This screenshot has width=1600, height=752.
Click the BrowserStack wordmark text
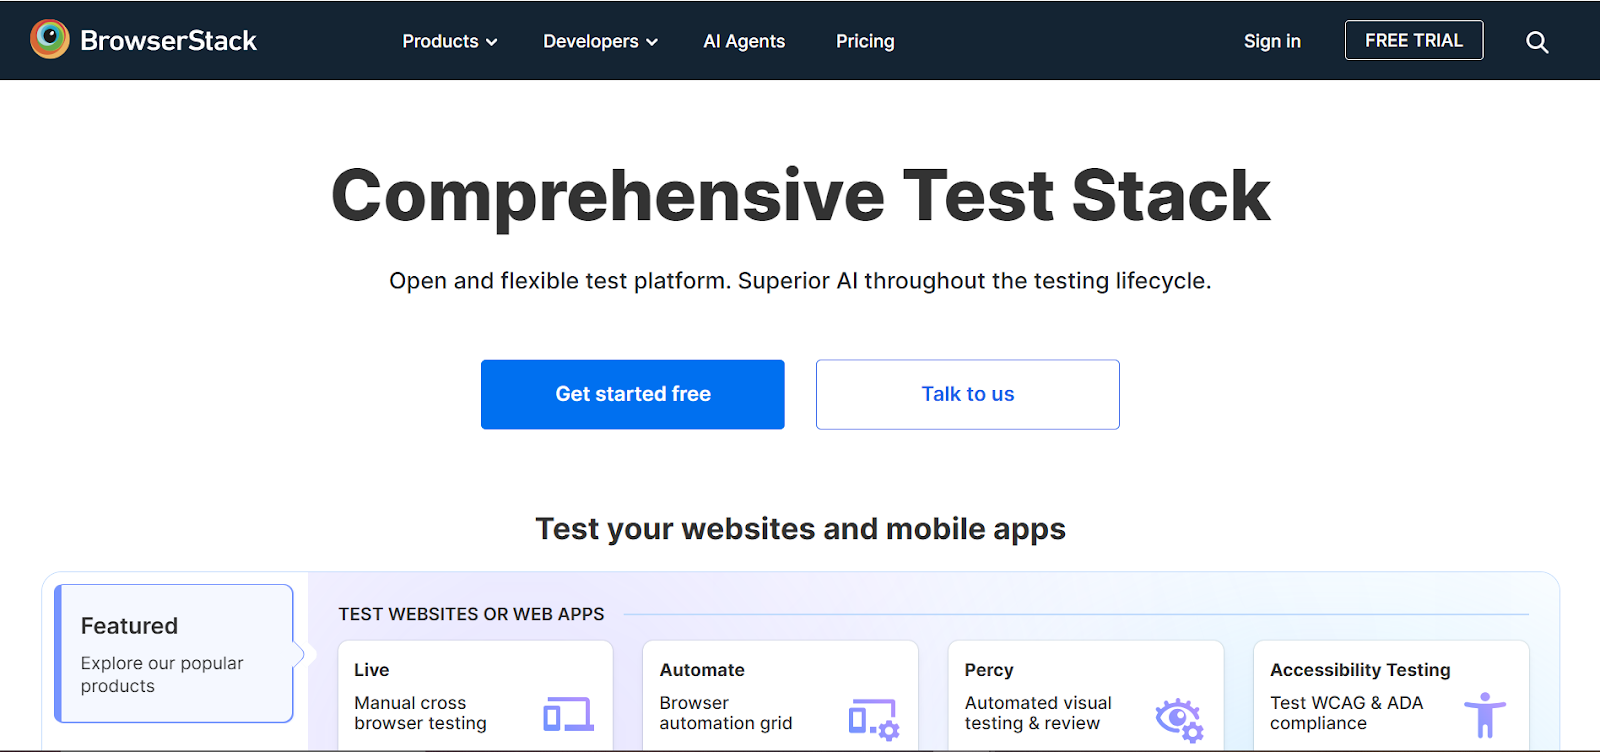[x=168, y=41]
